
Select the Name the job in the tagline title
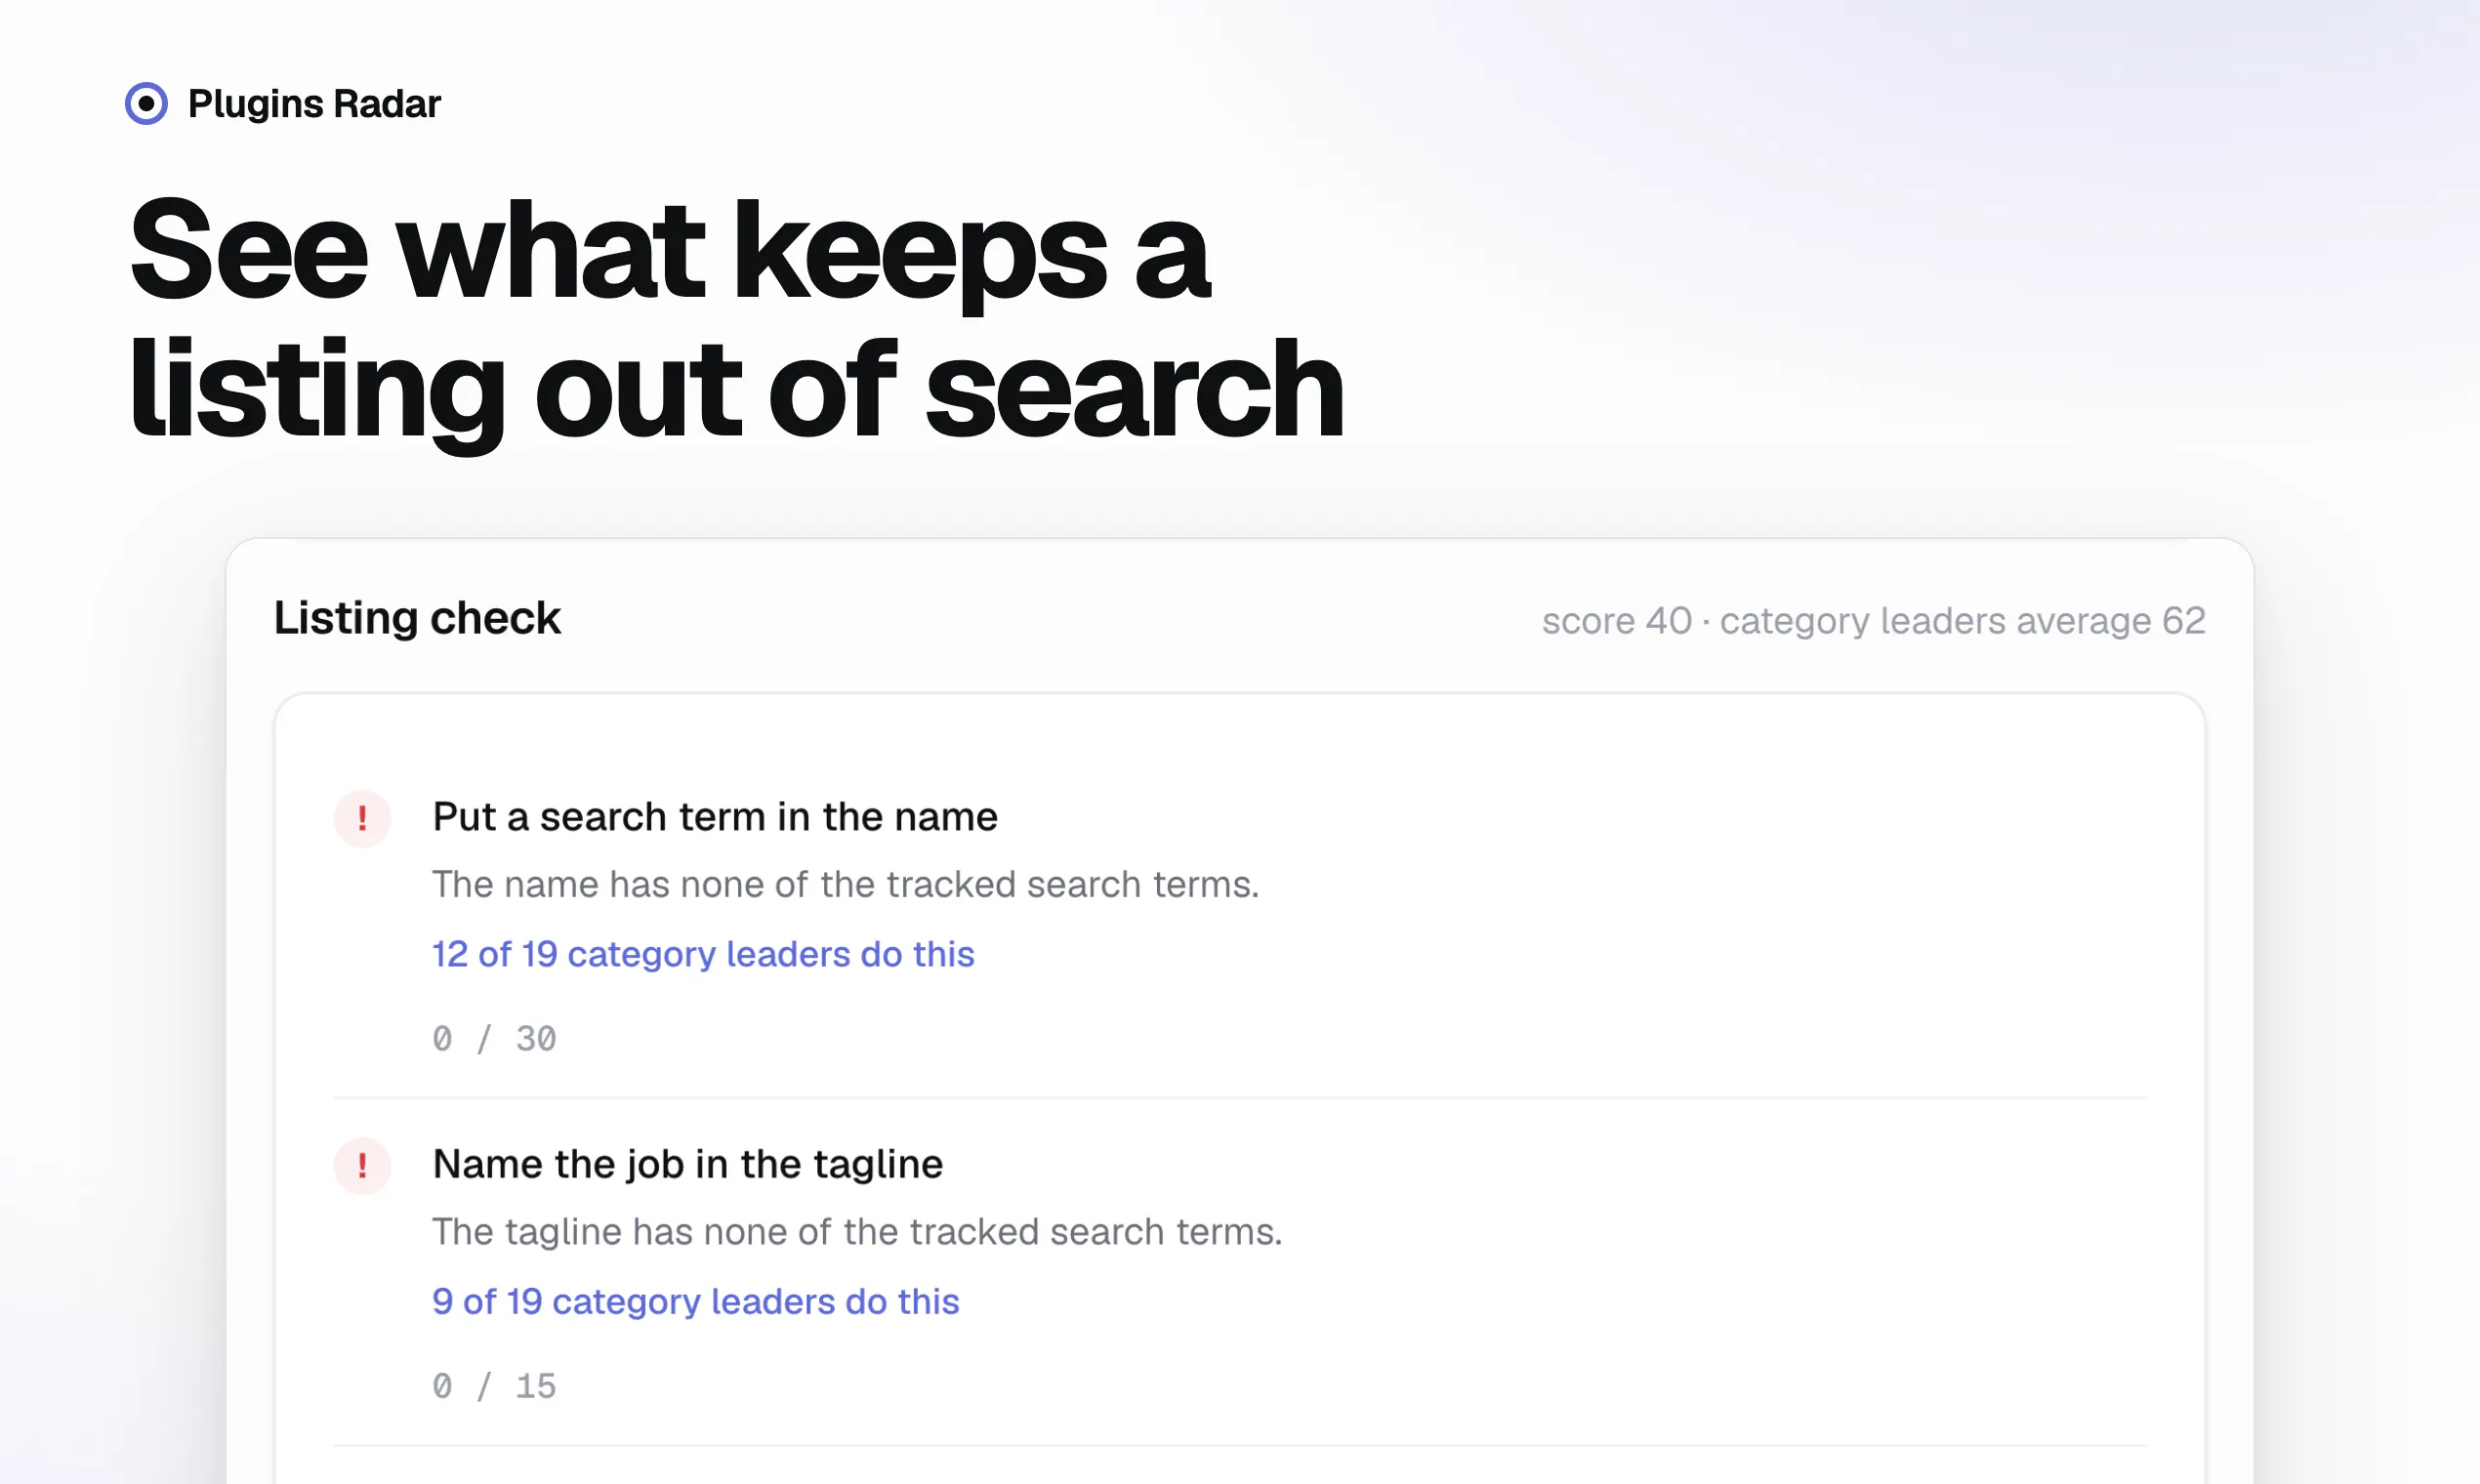(x=688, y=1164)
